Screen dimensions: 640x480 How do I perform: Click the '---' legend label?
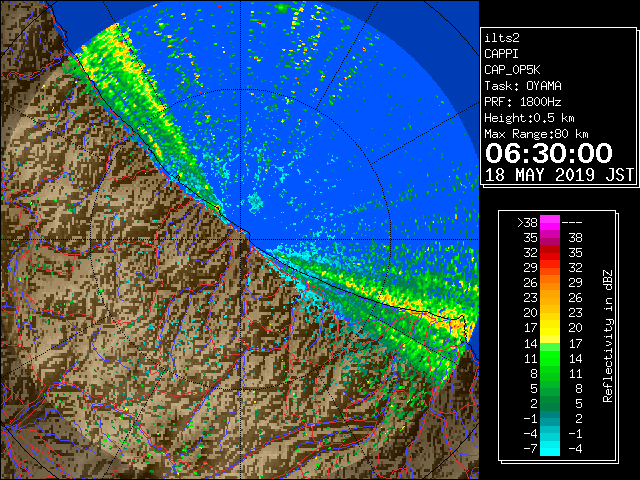pos(572,223)
